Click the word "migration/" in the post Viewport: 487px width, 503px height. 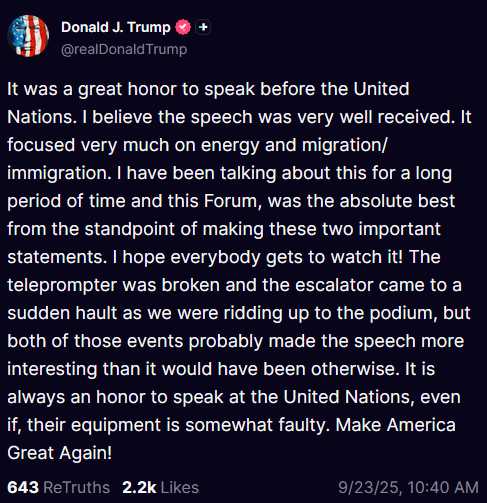coord(345,146)
